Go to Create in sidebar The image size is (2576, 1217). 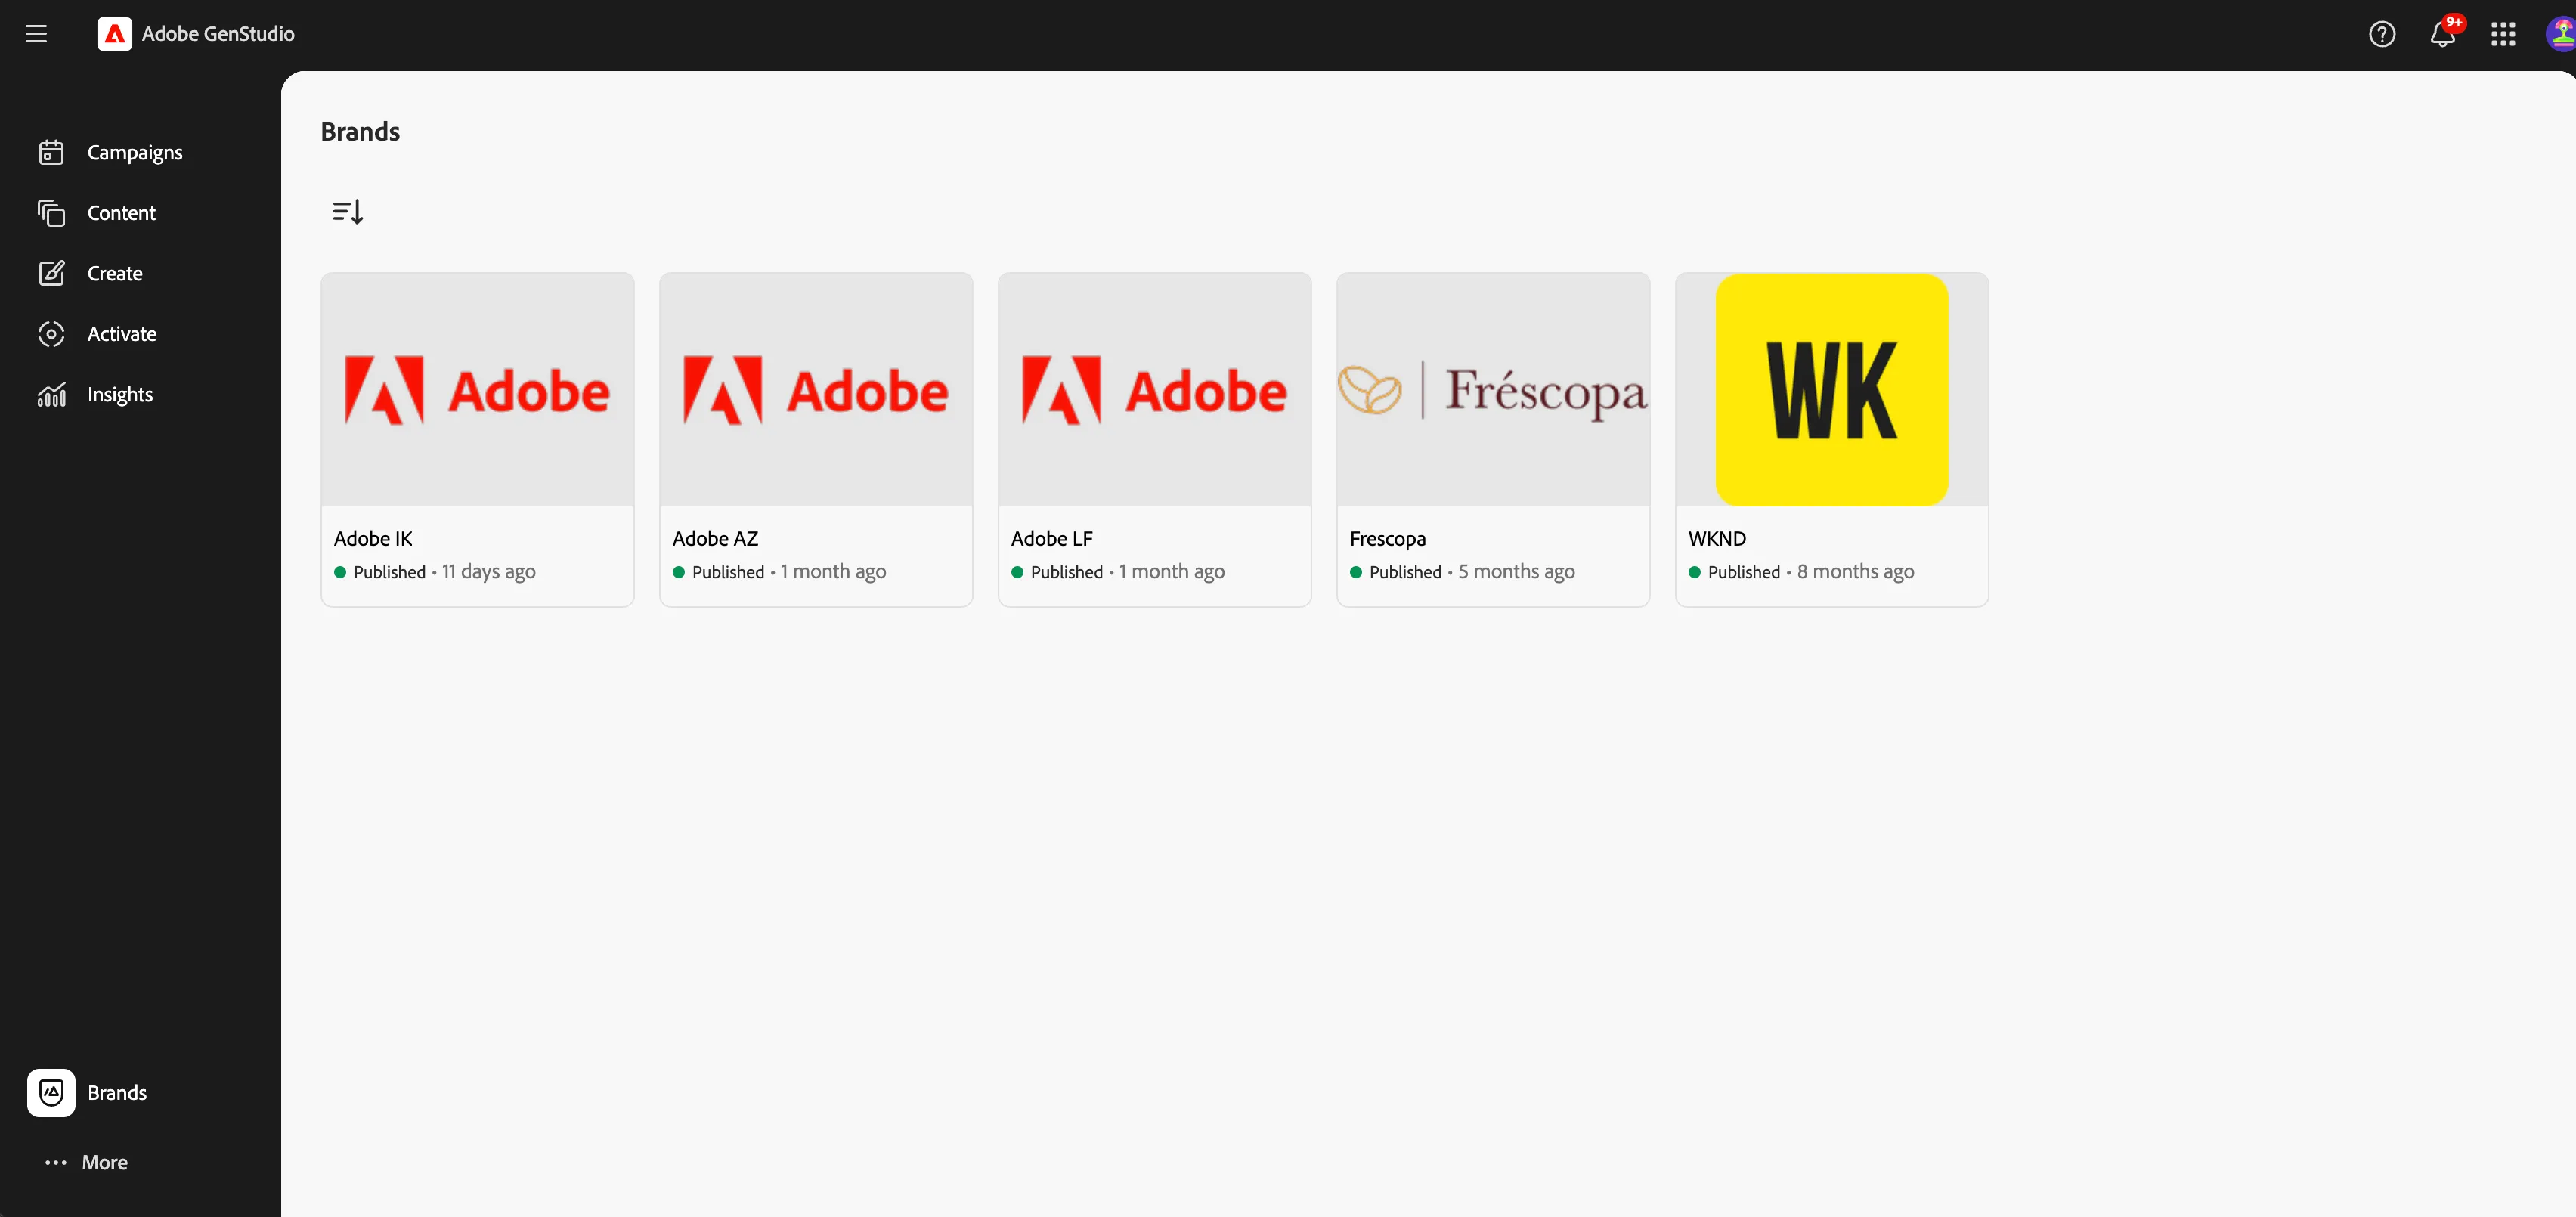[x=115, y=273]
